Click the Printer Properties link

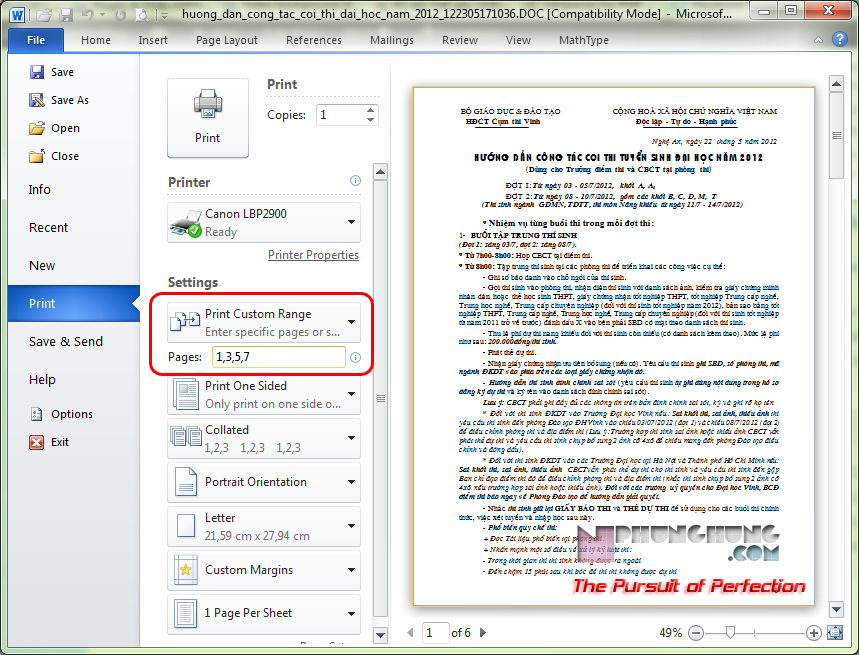313,255
